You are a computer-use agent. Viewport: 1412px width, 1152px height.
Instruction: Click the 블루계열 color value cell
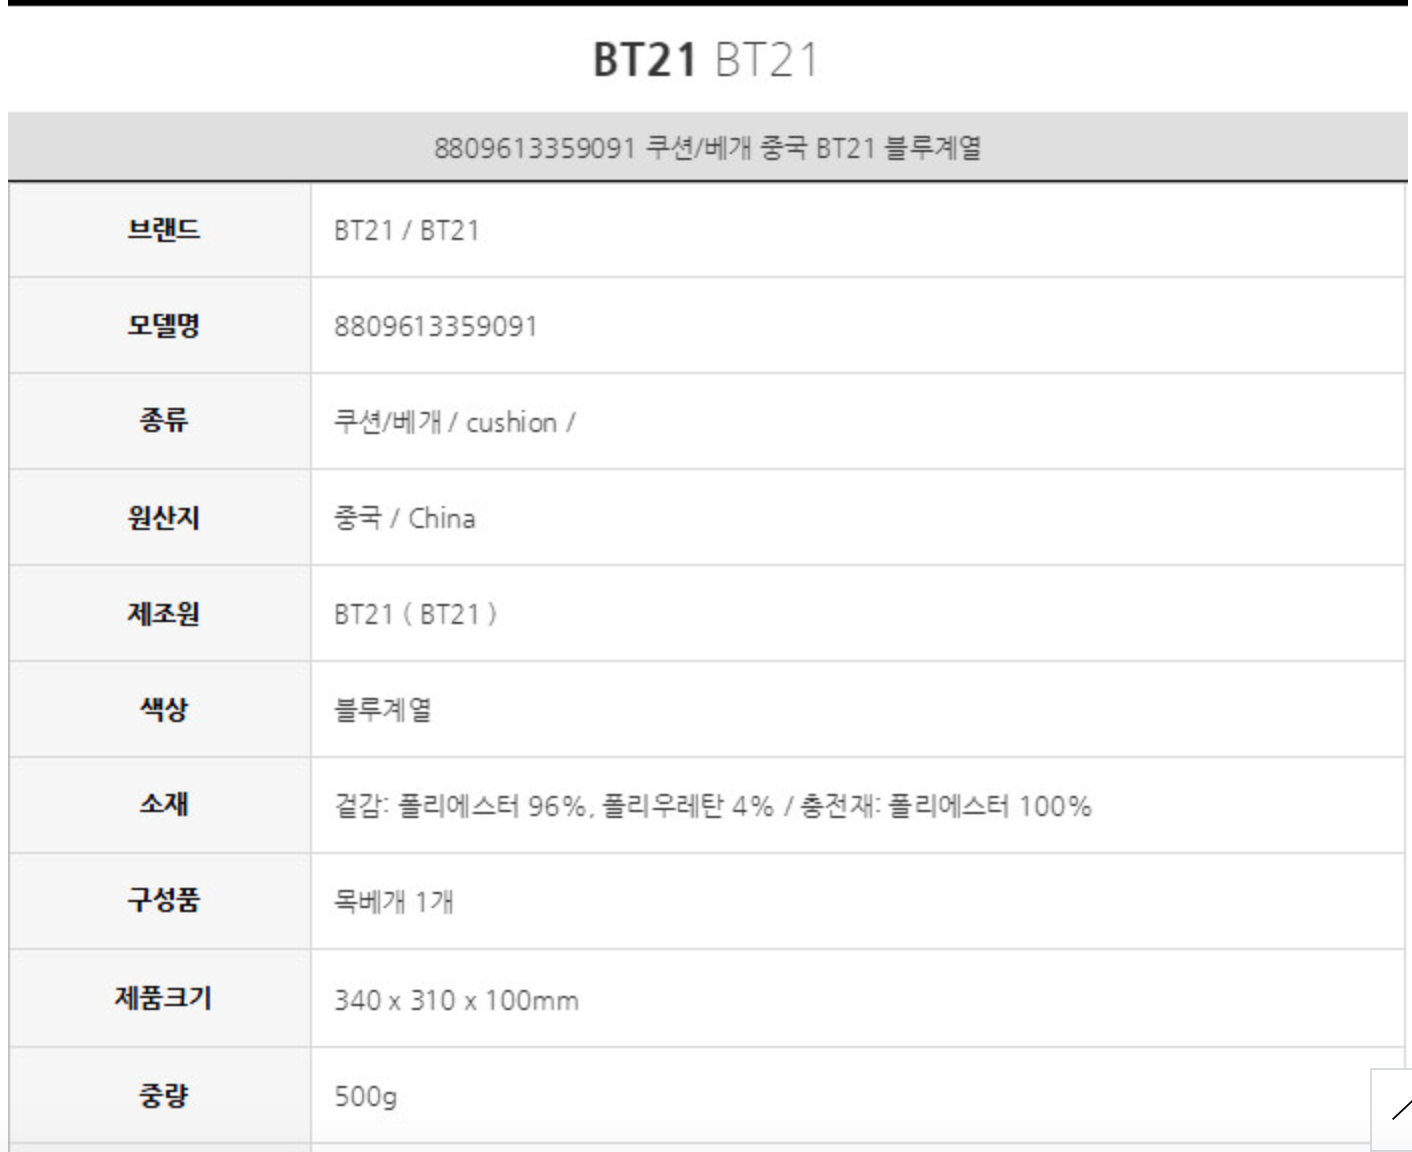click(382, 710)
